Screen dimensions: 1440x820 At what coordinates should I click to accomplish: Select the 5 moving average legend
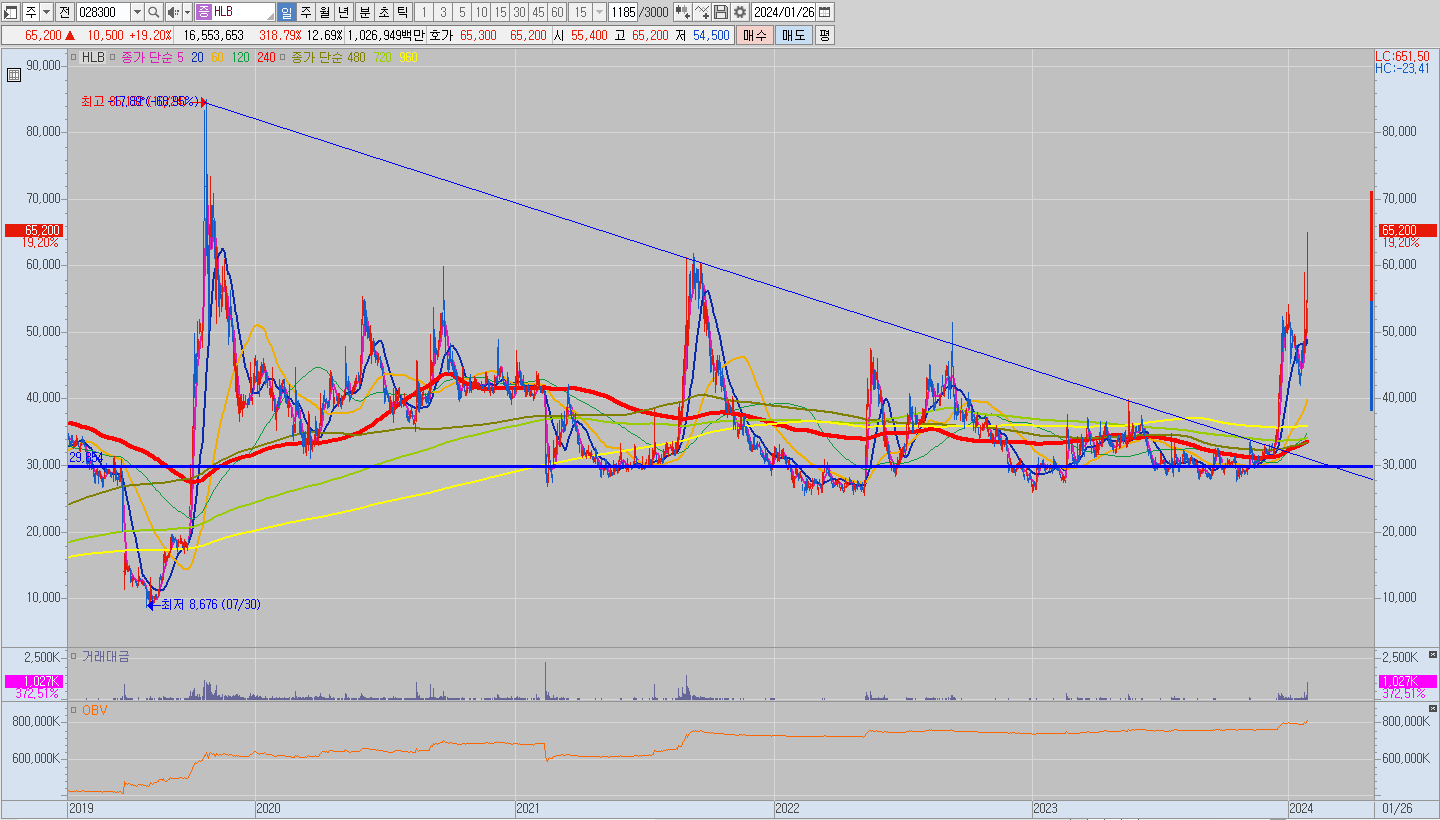tap(179, 57)
